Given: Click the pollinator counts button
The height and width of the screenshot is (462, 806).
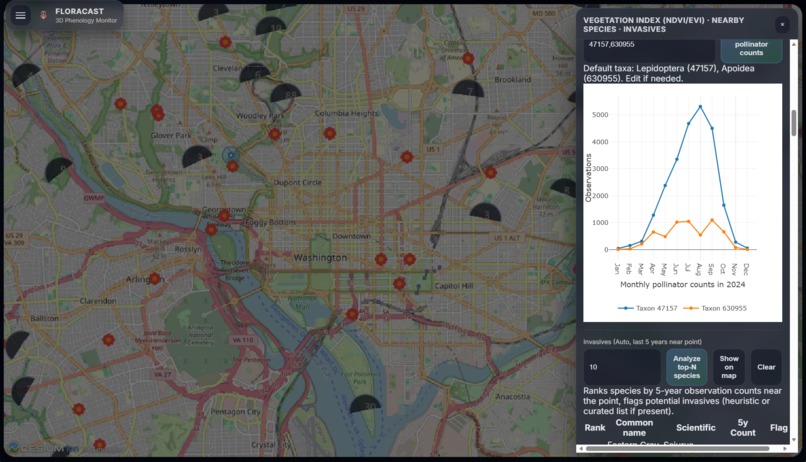Looking at the screenshot, I should [x=751, y=49].
